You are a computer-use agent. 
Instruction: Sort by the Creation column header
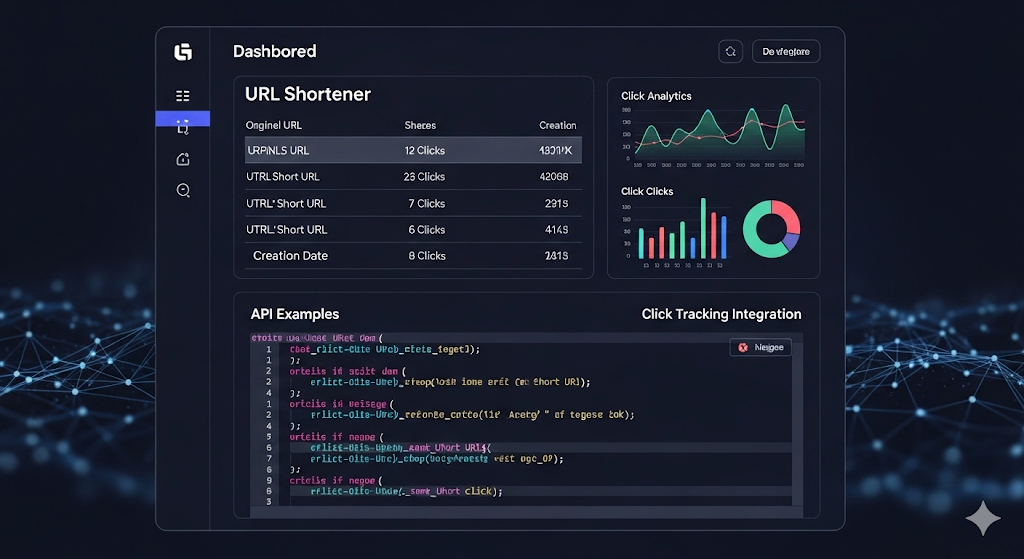coord(558,125)
